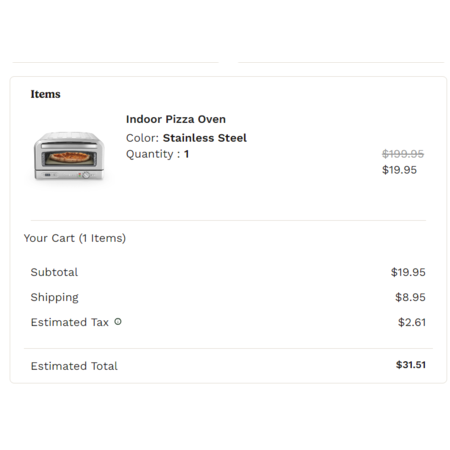The width and height of the screenshot is (450, 450).
Task: Select the Items heading
Action: [45, 94]
